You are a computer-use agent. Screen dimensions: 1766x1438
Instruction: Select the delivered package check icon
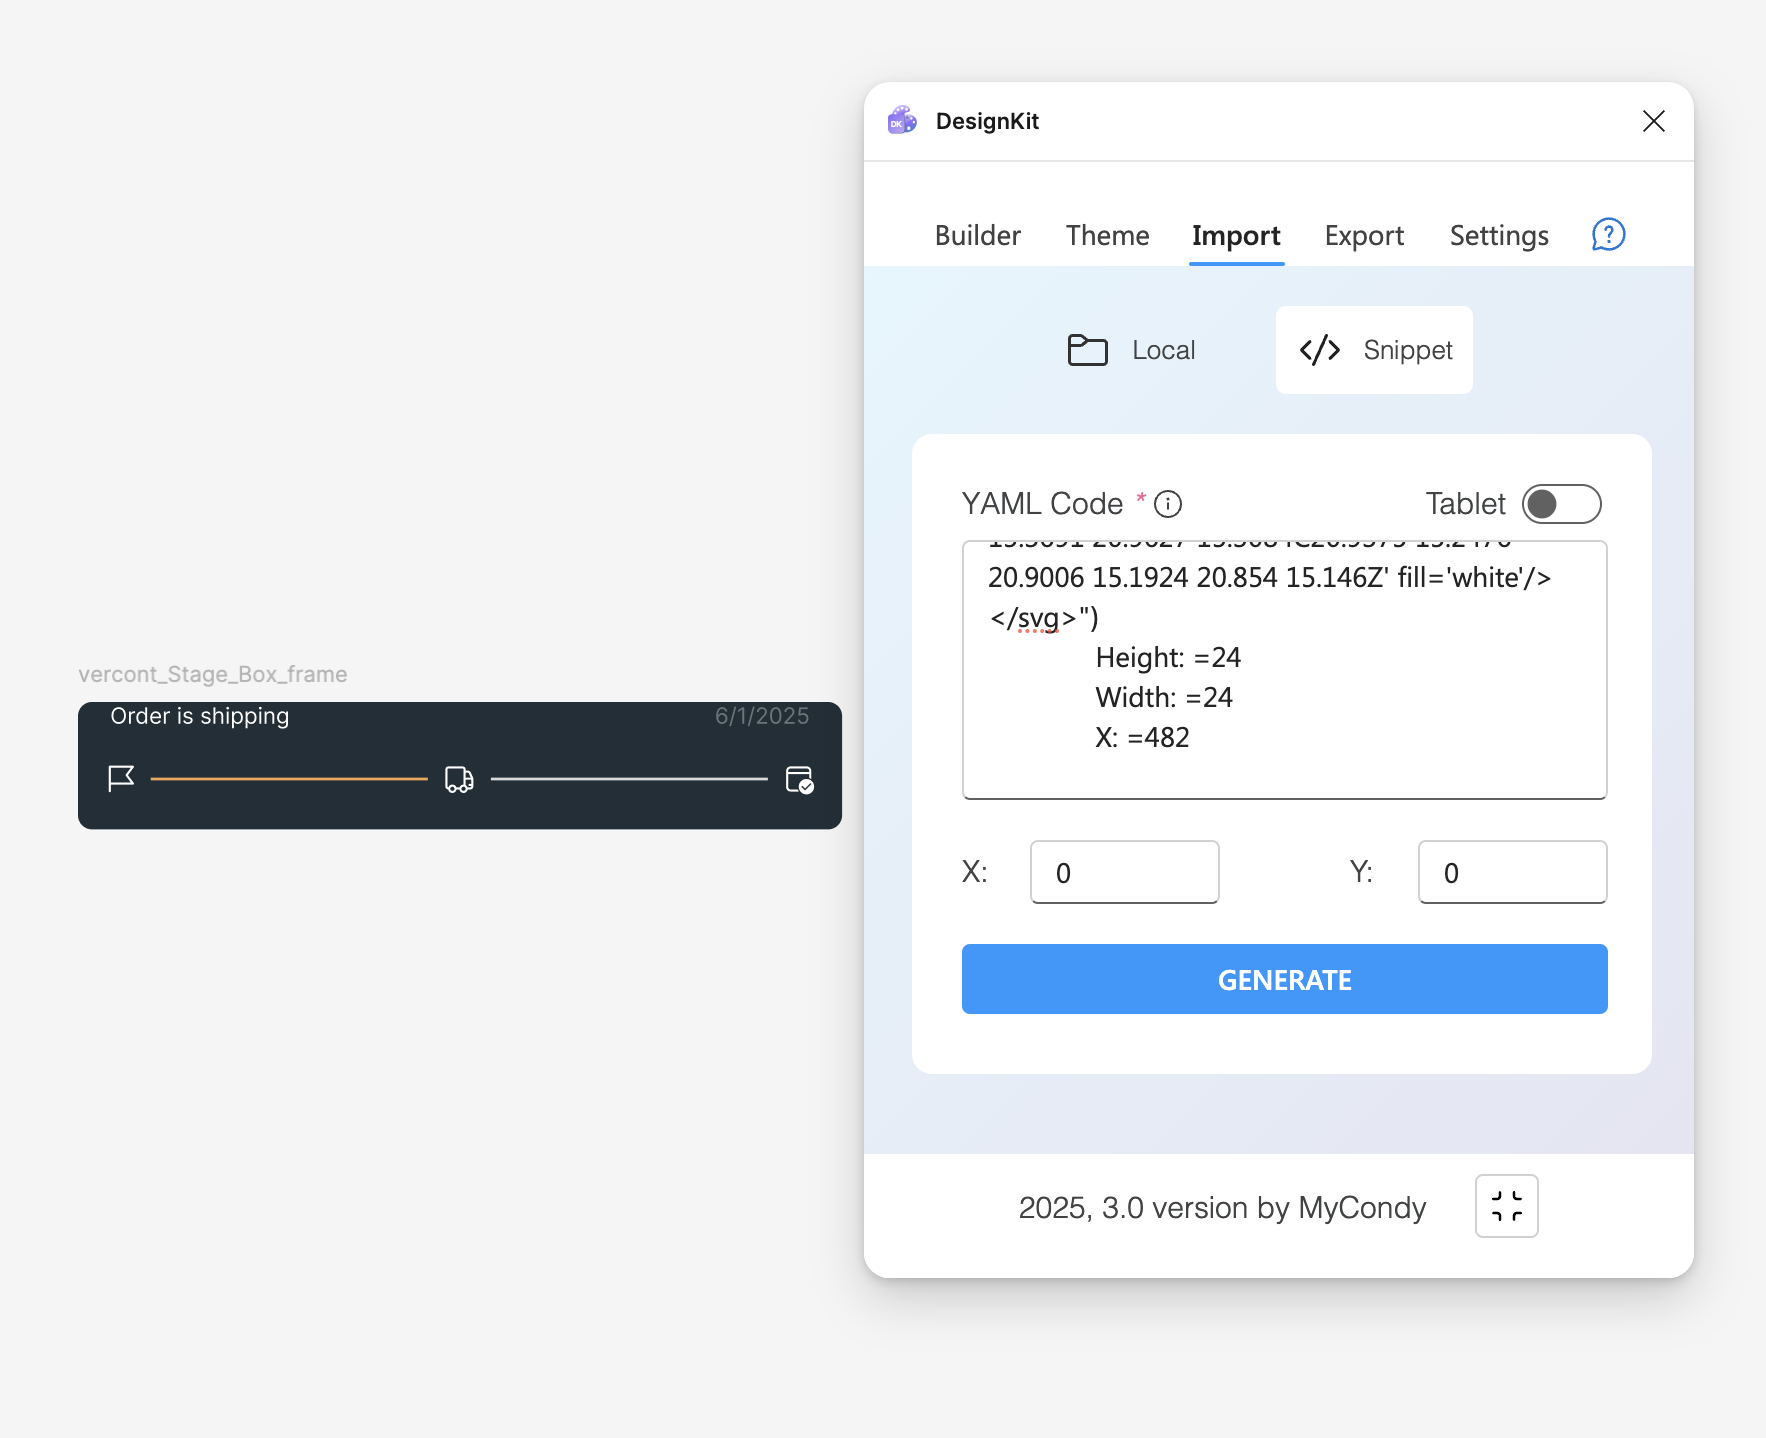tap(800, 779)
